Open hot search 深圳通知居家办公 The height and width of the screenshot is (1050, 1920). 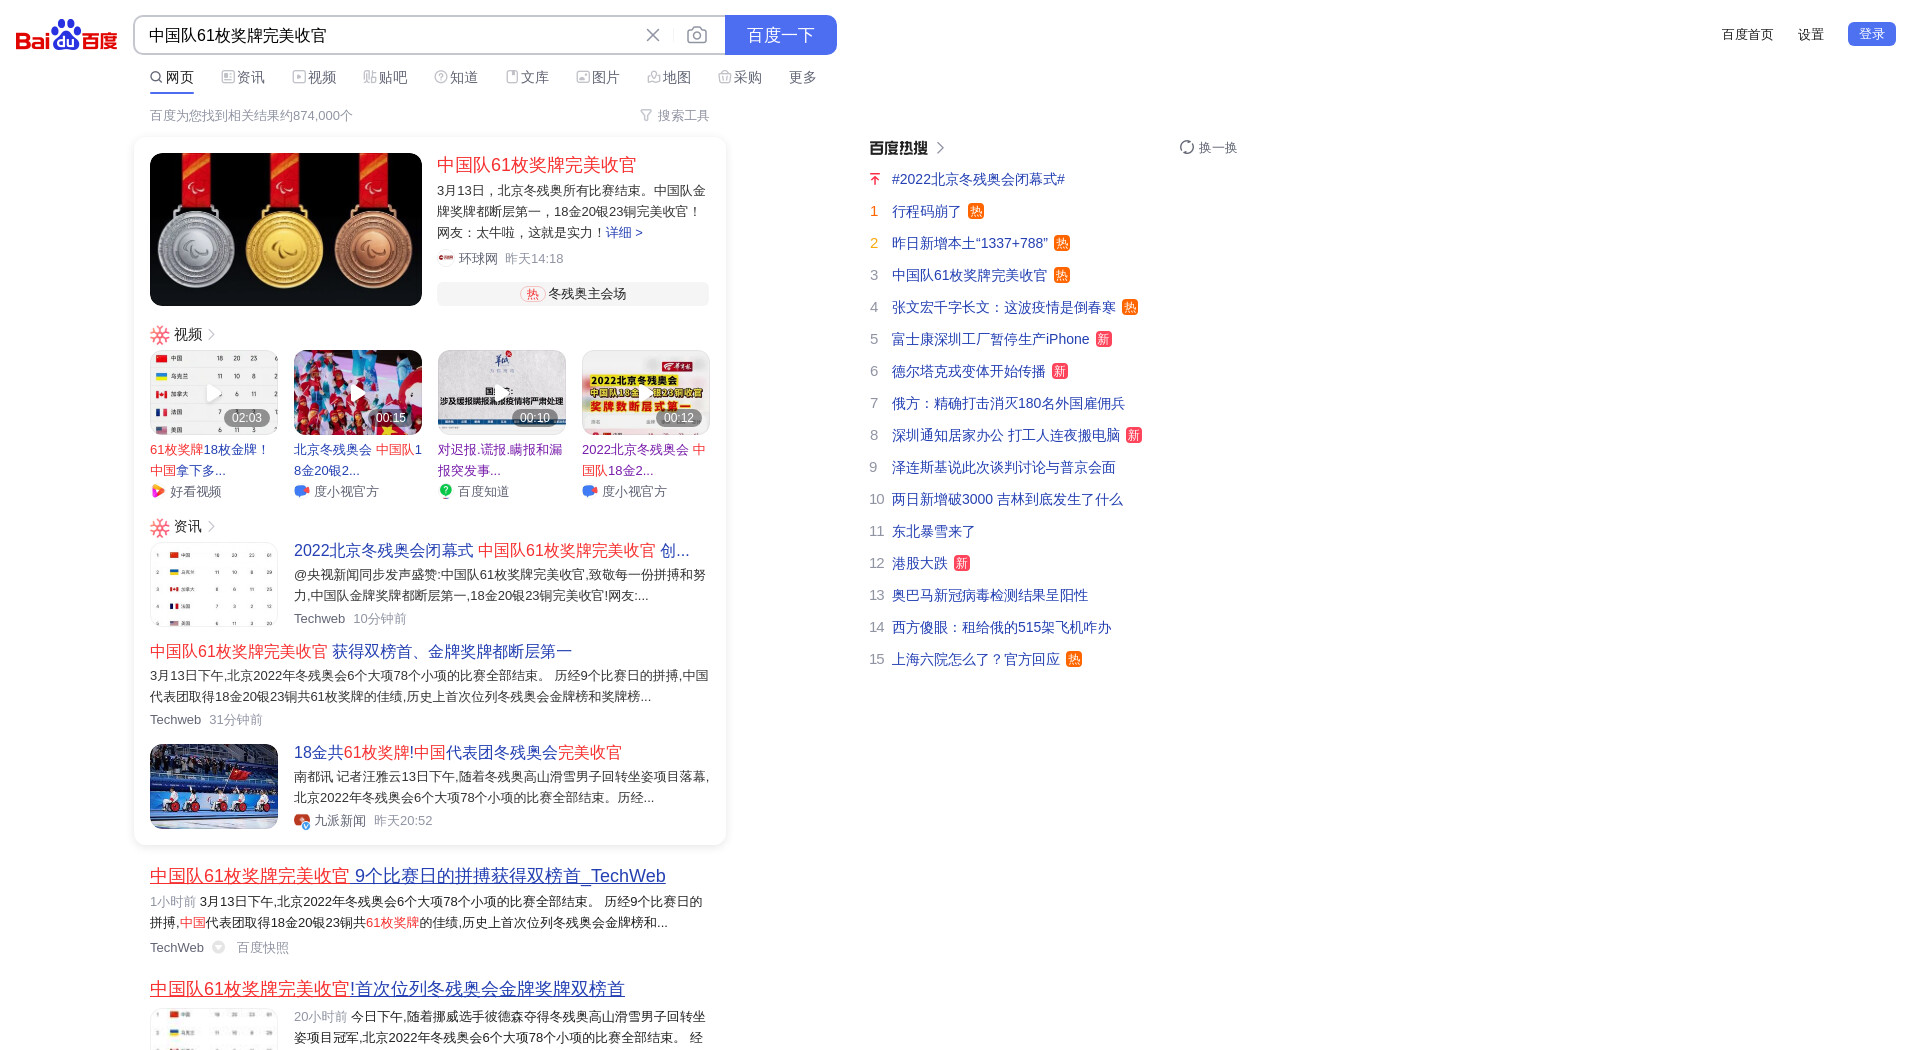tap(1006, 435)
